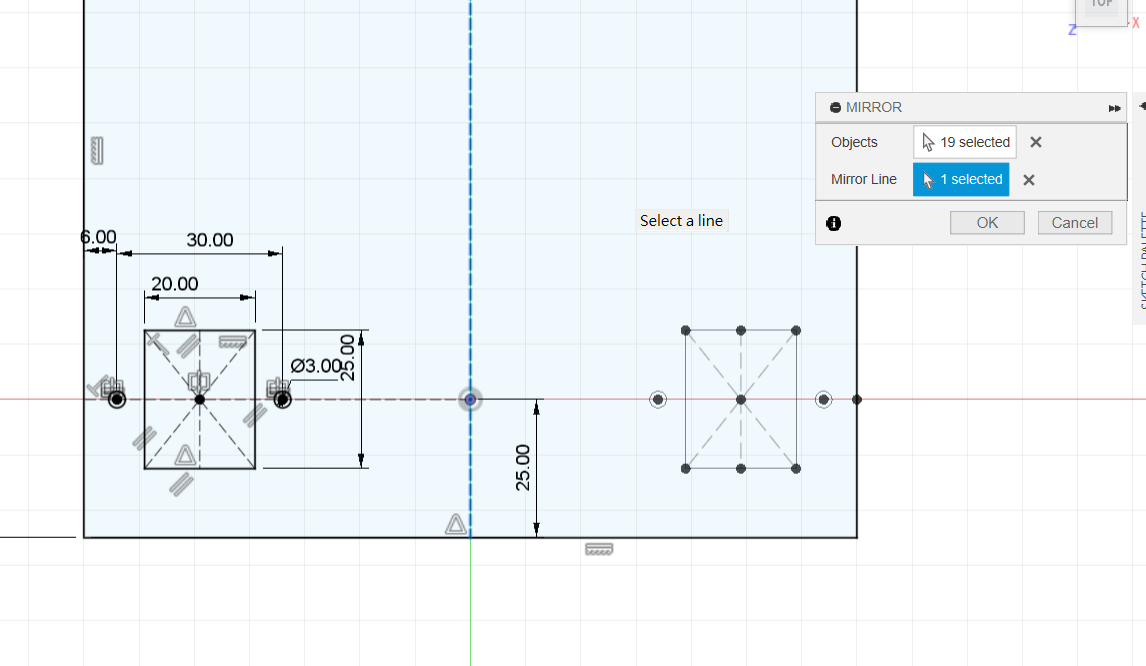Click the midpoint constraint triangle above left rectangle
Screen dimensions: 1146x666
[x=185, y=317]
